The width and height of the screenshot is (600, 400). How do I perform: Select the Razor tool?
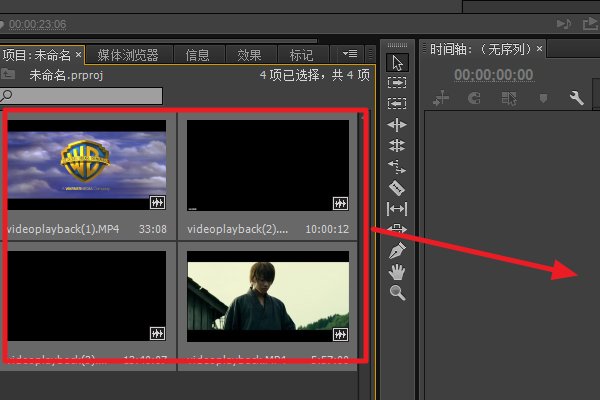(x=397, y=188)
